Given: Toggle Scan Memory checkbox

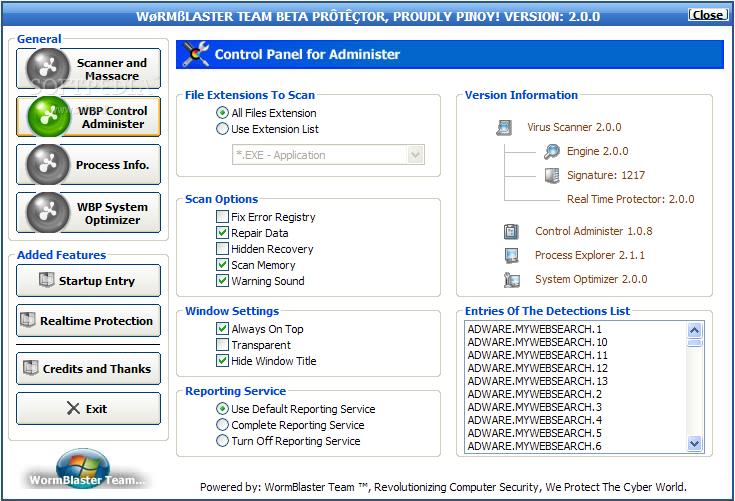Looking at the screenshot, I should click(222, 265).
